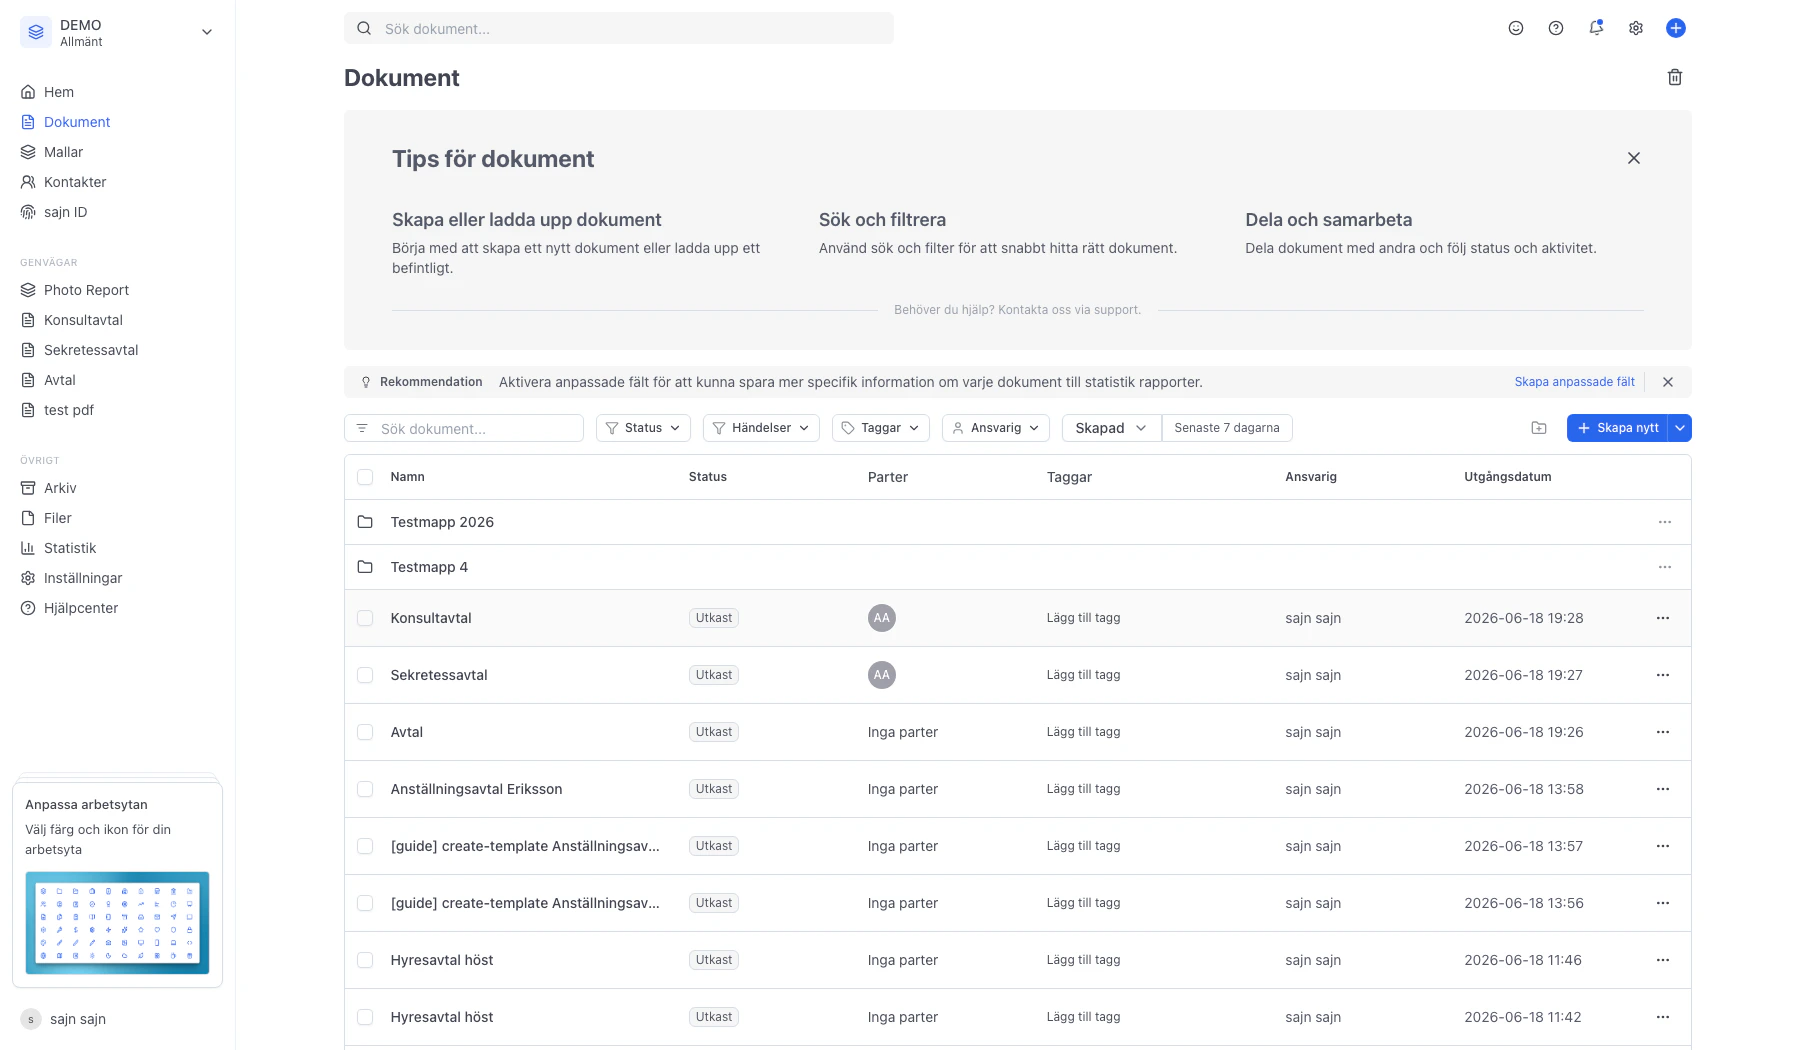The height and width of the screenshot is (1050, 1800).
Task: Check the checkbox for the 13:57 guide row
Action: pos(365,846)
